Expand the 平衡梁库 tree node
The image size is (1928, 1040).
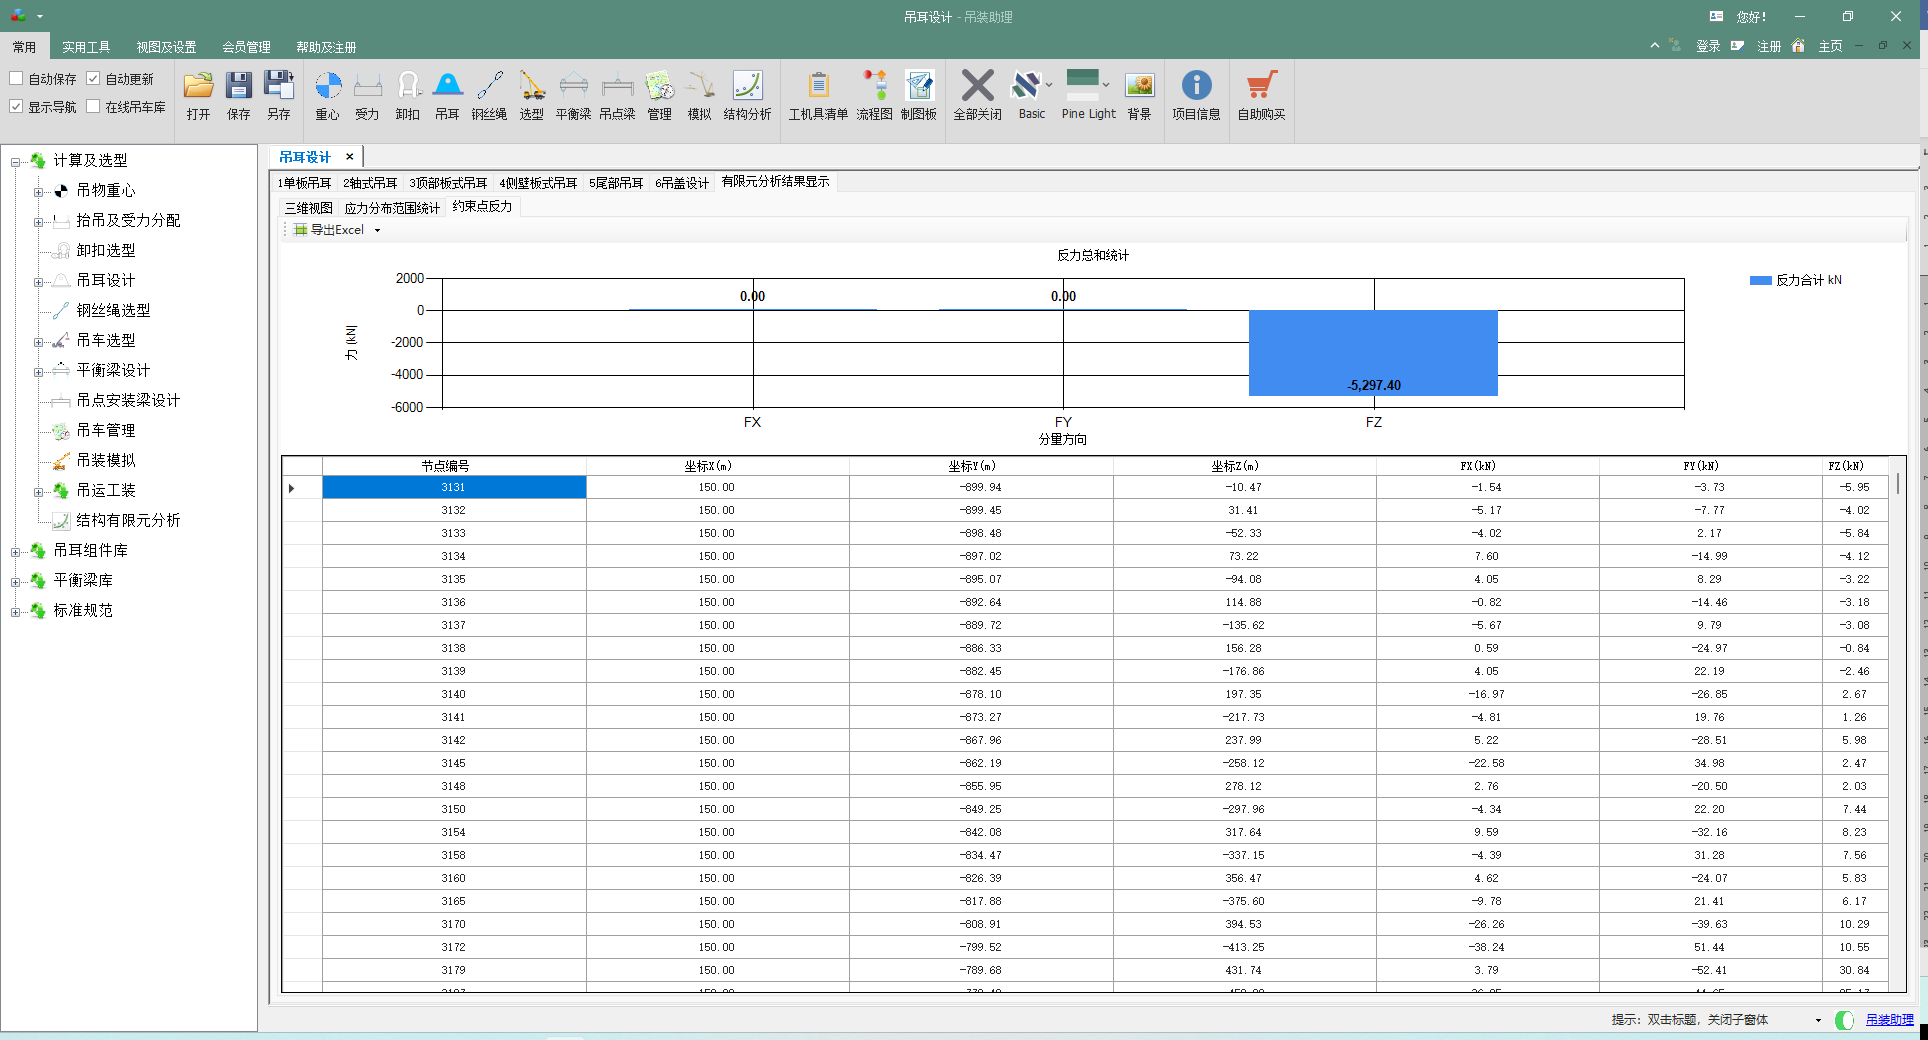point(15,582)
